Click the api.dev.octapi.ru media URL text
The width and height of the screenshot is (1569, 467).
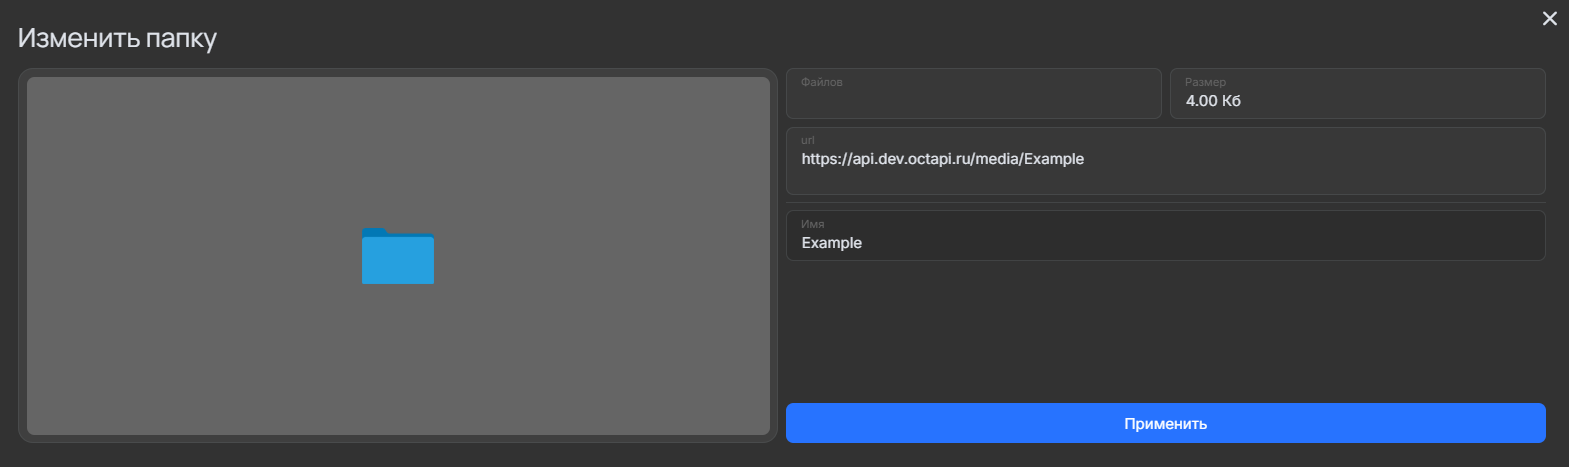coord(942,159)
